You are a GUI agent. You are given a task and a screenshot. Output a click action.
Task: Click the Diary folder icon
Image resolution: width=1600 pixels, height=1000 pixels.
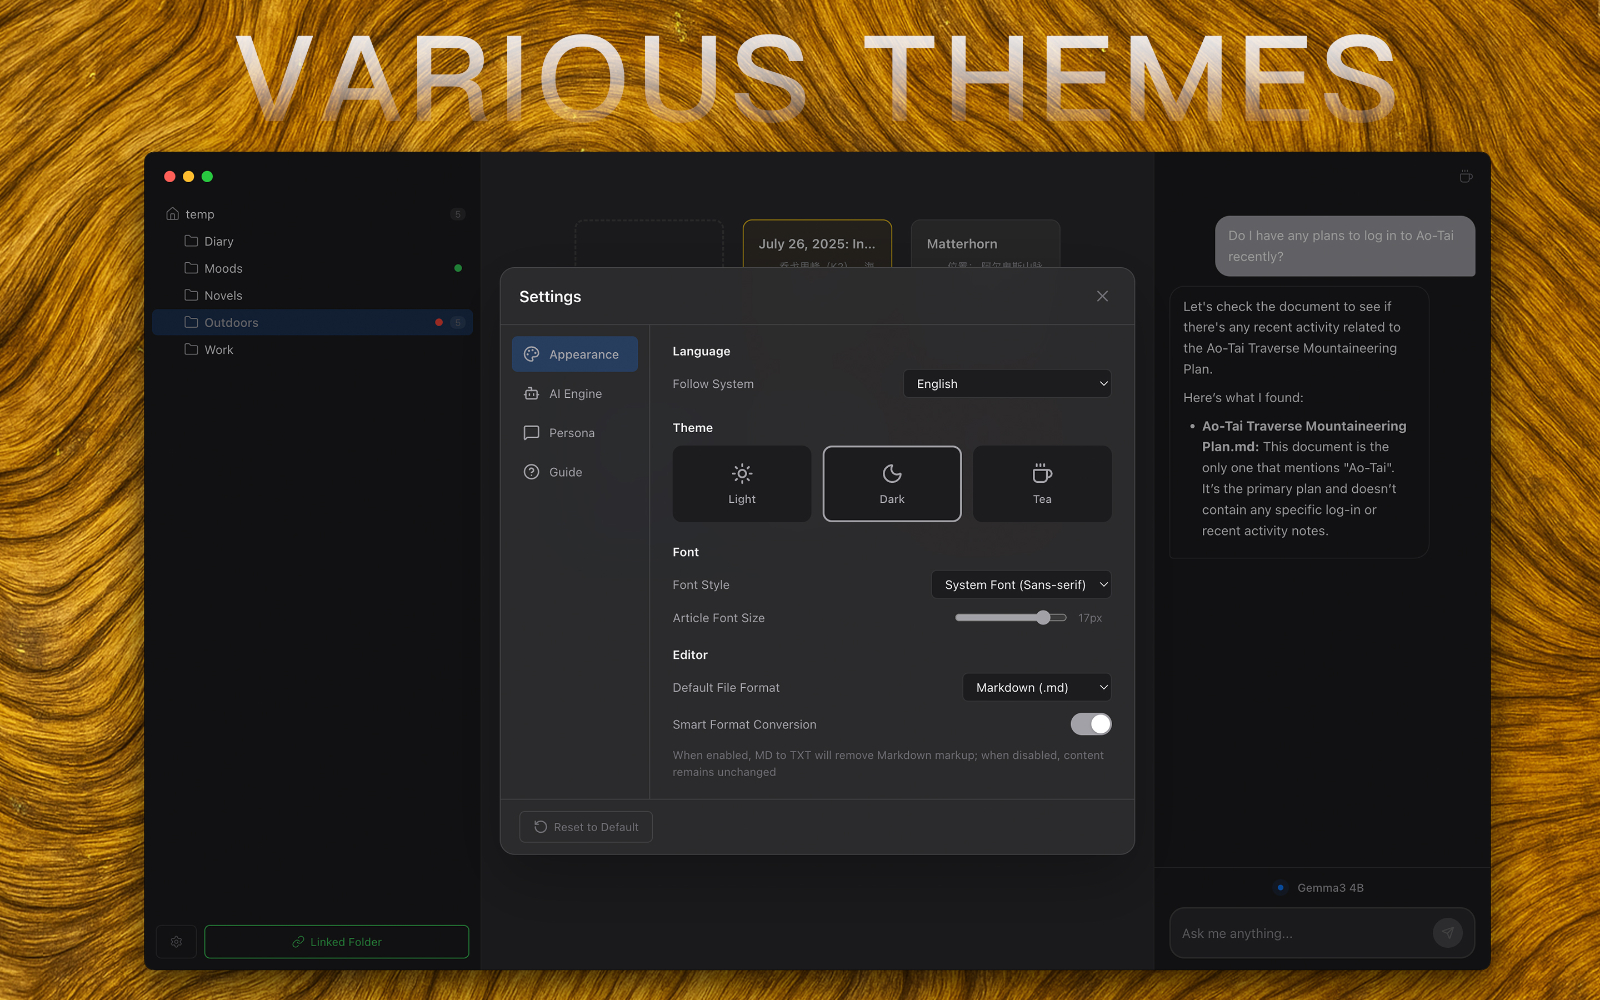[x=191, y=241]
